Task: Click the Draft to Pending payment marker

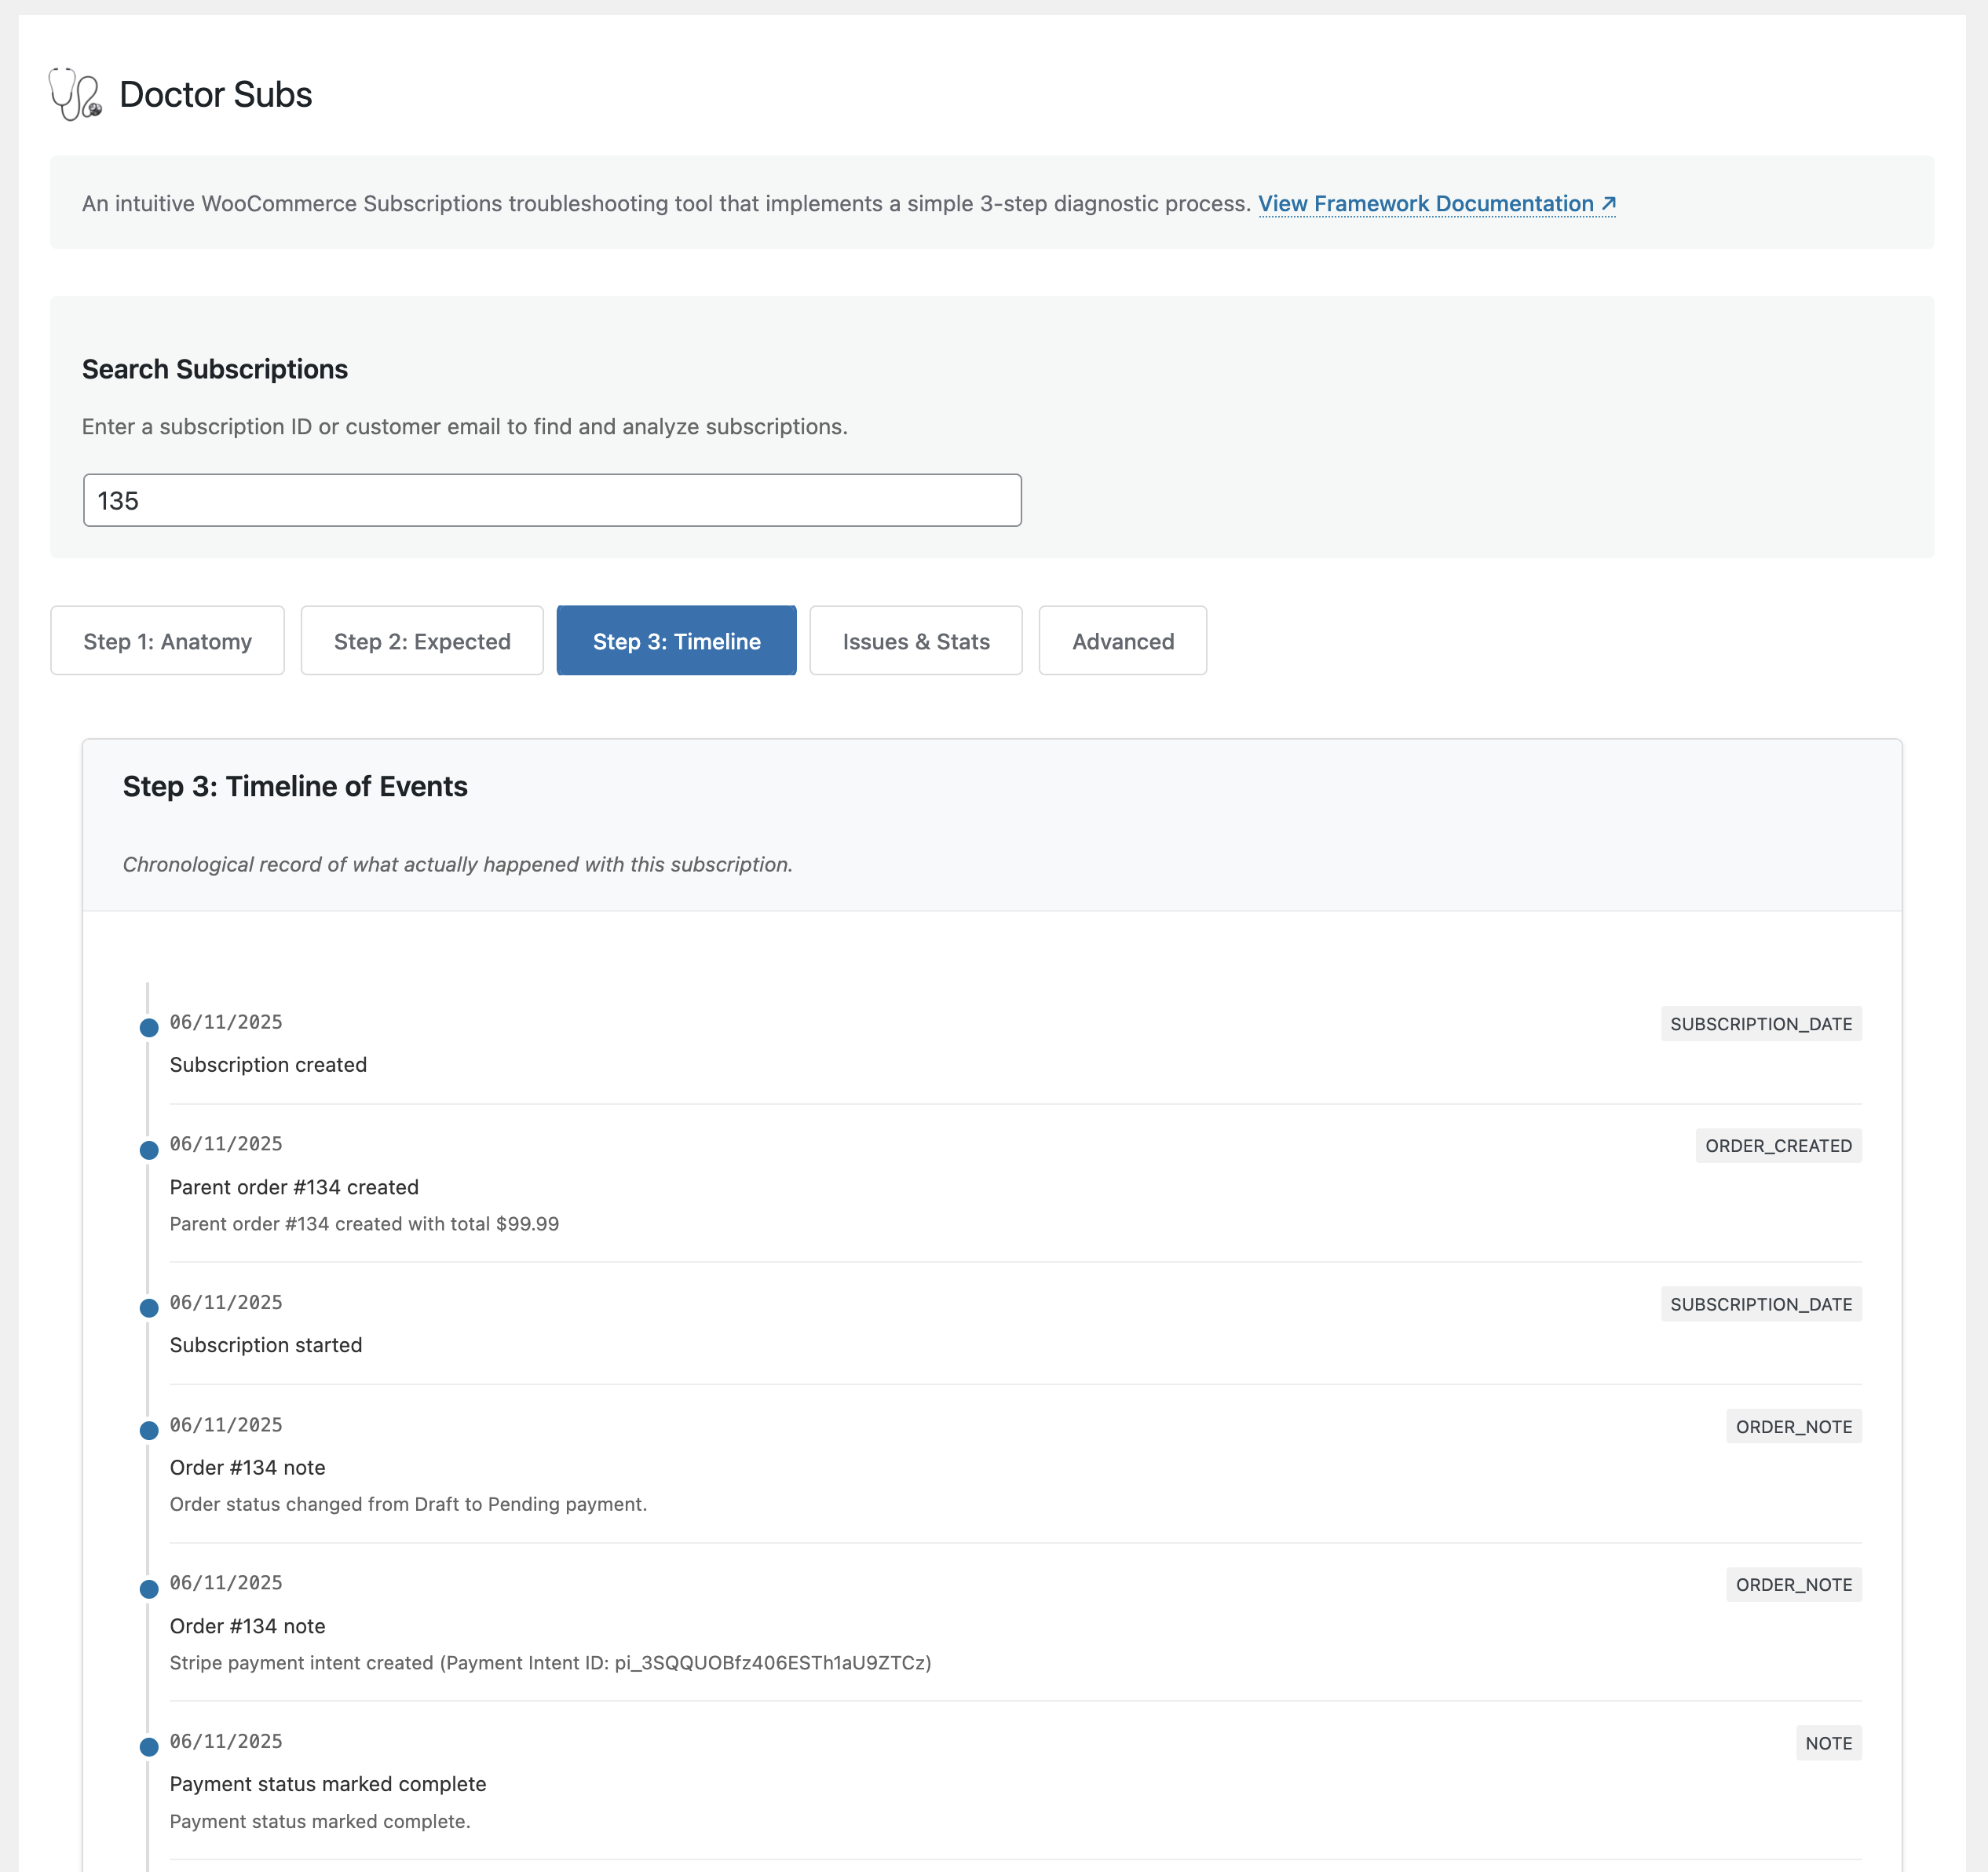Action: [149, 1430]
